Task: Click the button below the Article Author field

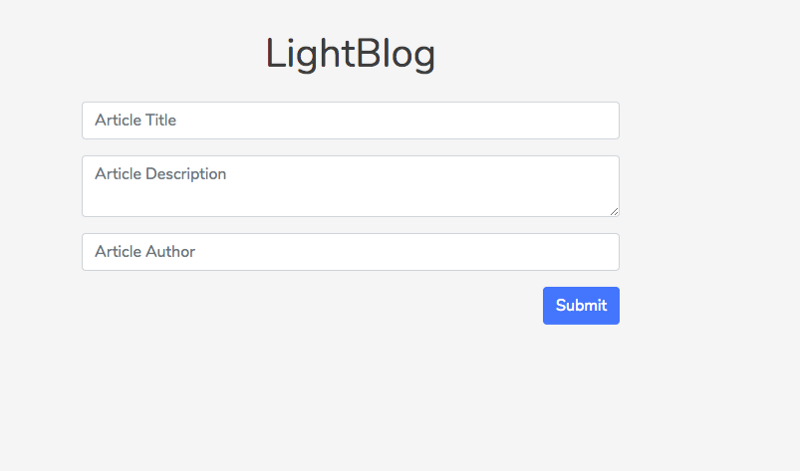Action: (581, 306)
